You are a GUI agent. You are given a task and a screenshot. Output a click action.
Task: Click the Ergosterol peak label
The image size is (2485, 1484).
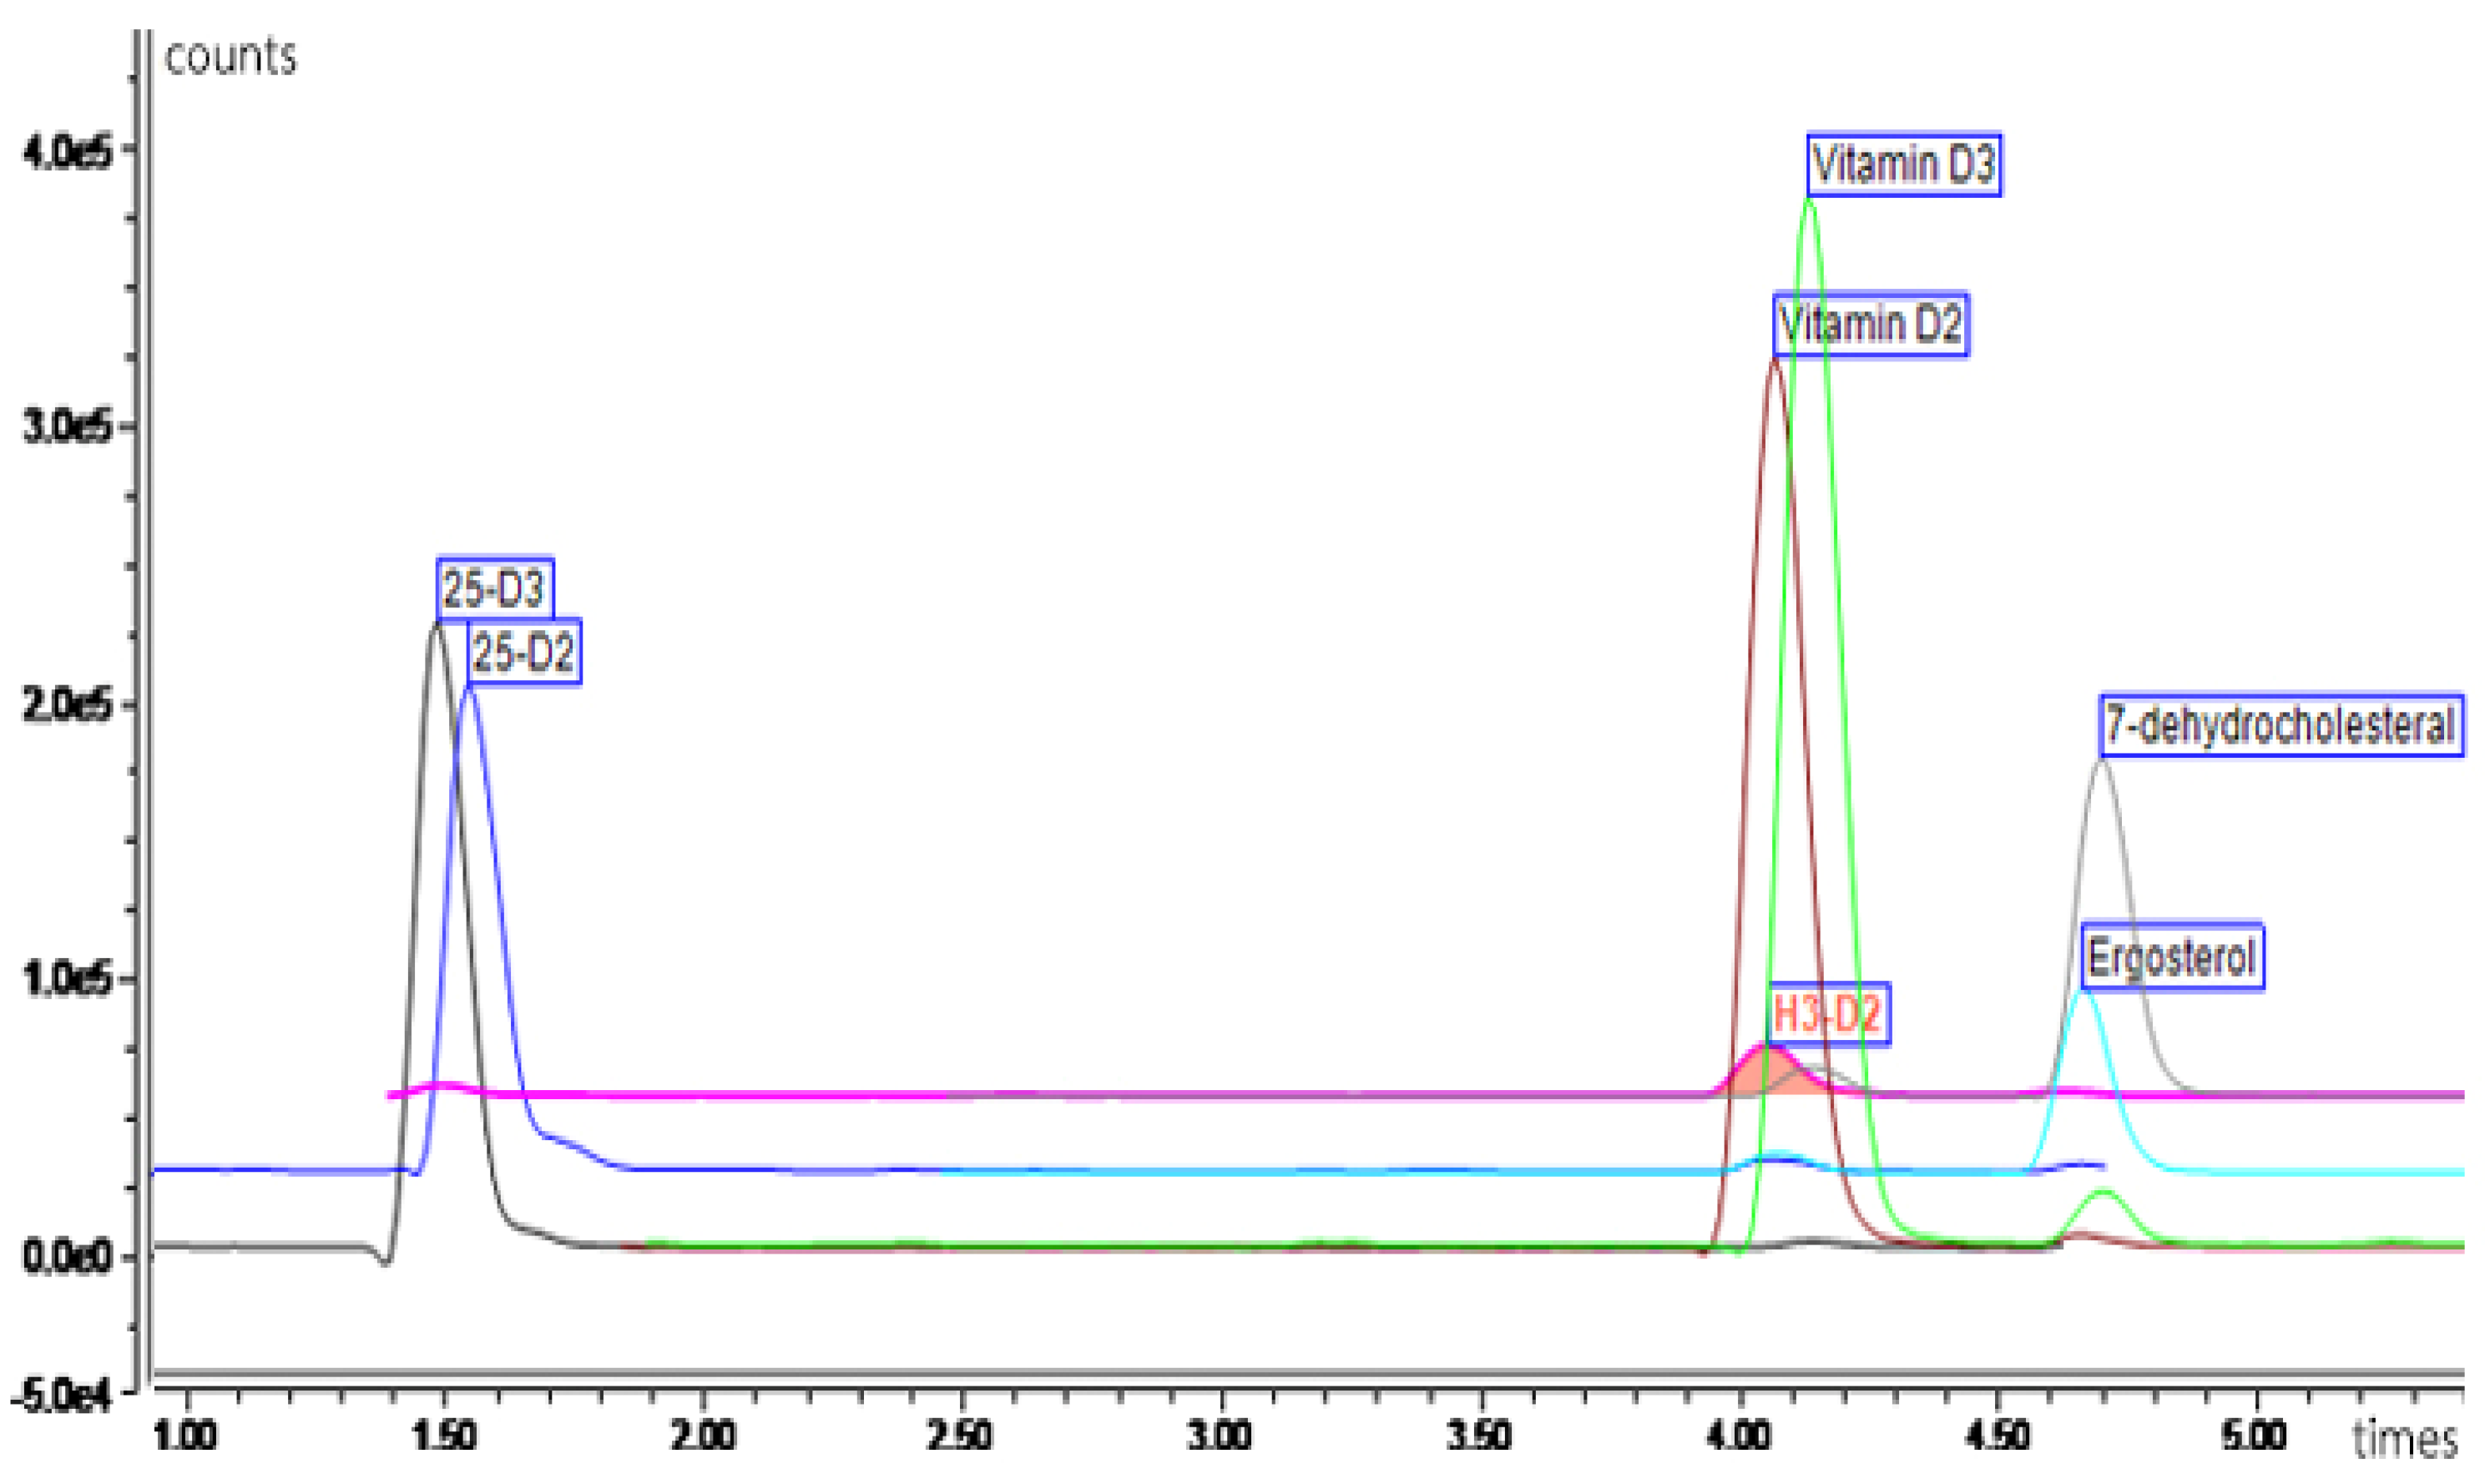[x=2171, y=957]
